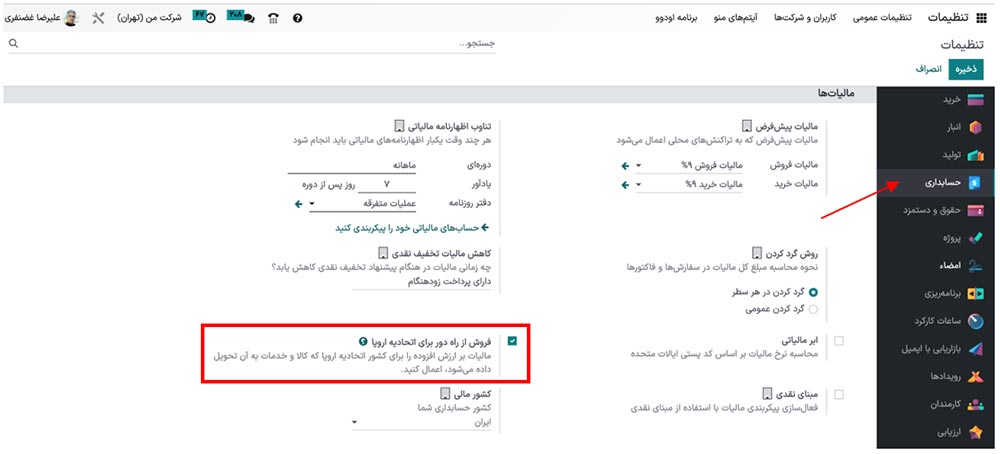
Task: Click the ساعات کارکرد clock icon in sidebar
Action: tap(976, 321)
